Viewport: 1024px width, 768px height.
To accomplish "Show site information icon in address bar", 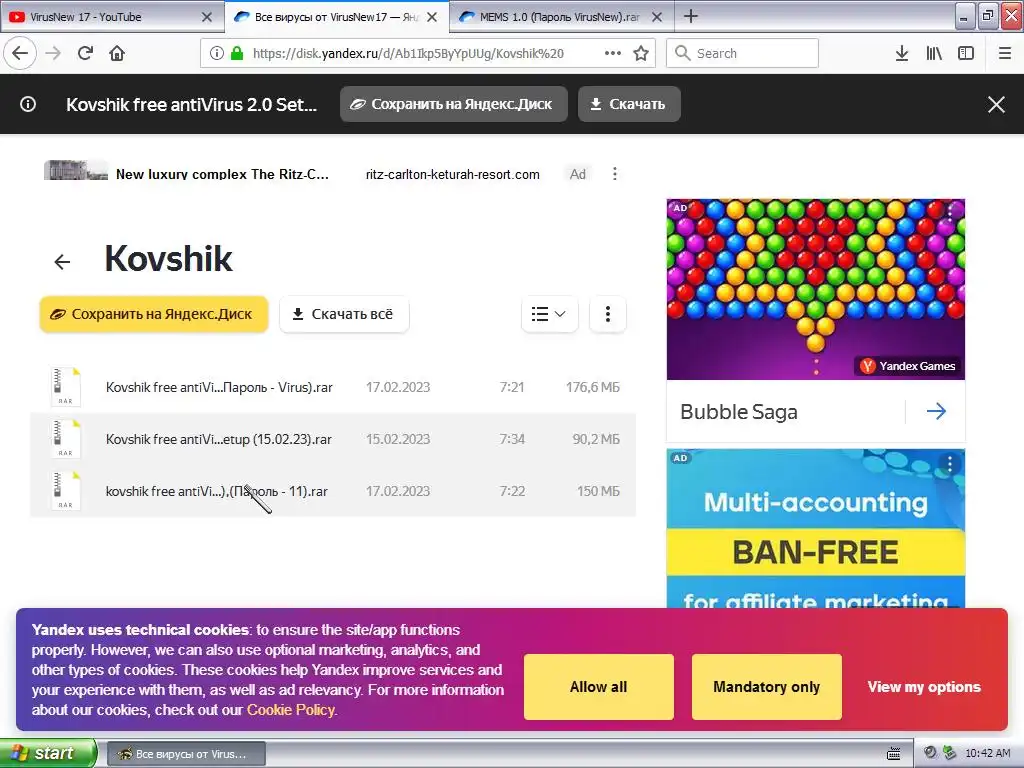I will coord(216,53).
